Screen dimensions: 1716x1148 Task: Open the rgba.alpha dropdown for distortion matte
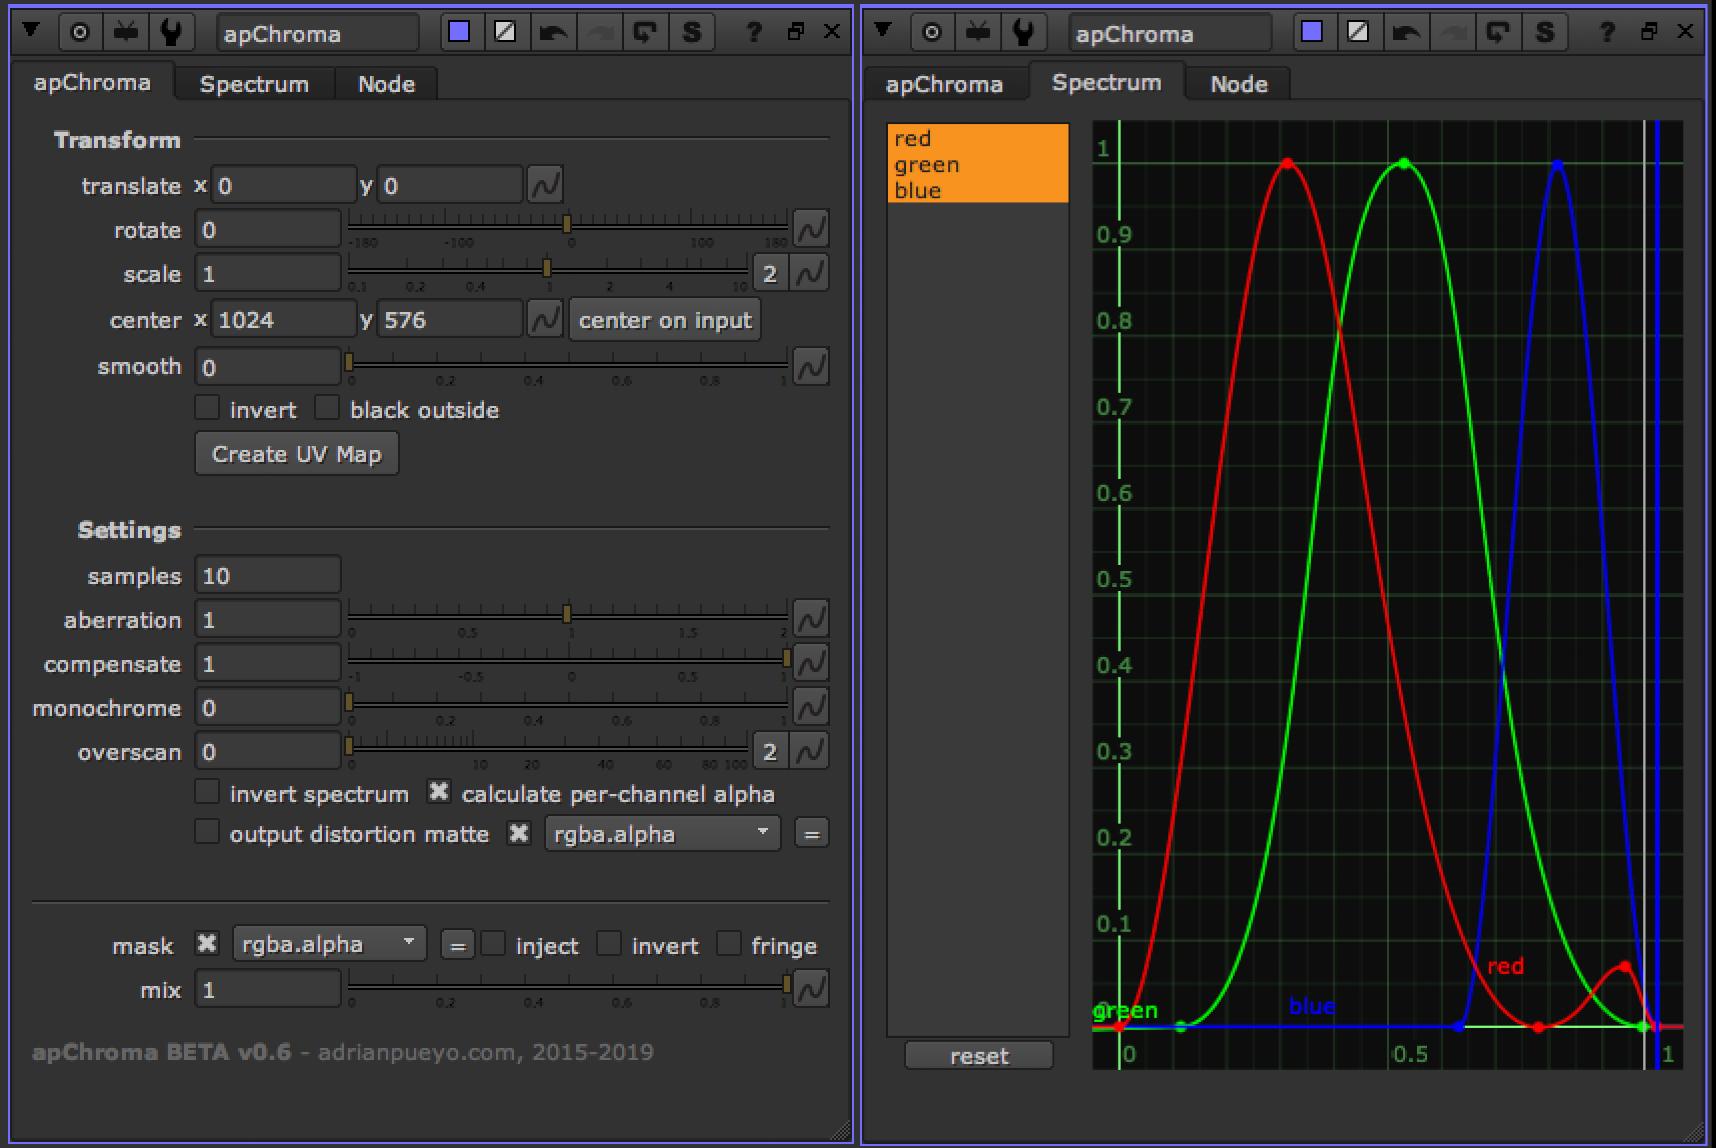point(661,833)
